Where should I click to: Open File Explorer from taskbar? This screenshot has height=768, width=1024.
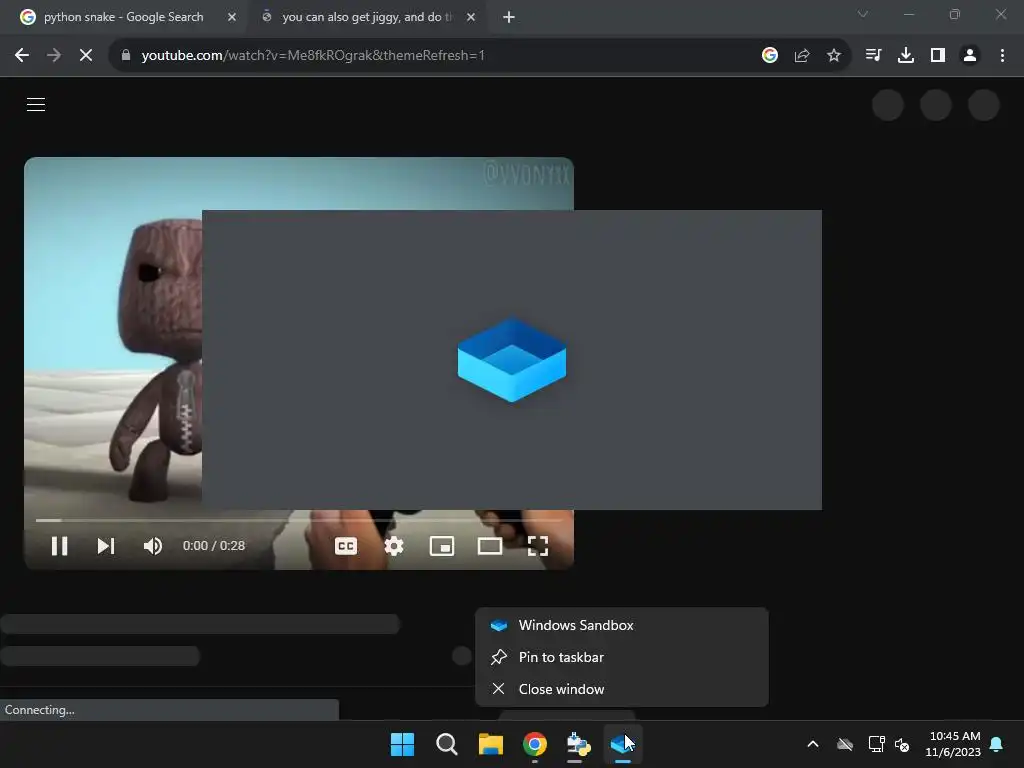[490, 744]
